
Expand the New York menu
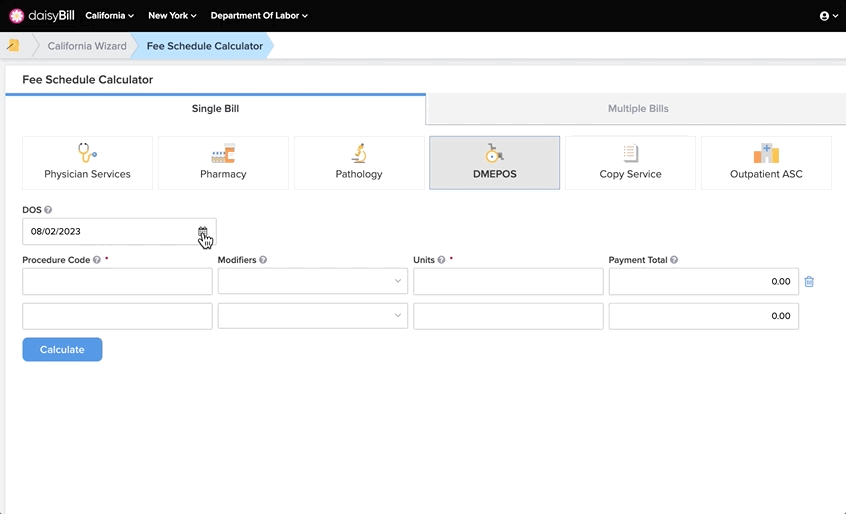(172, 16)
